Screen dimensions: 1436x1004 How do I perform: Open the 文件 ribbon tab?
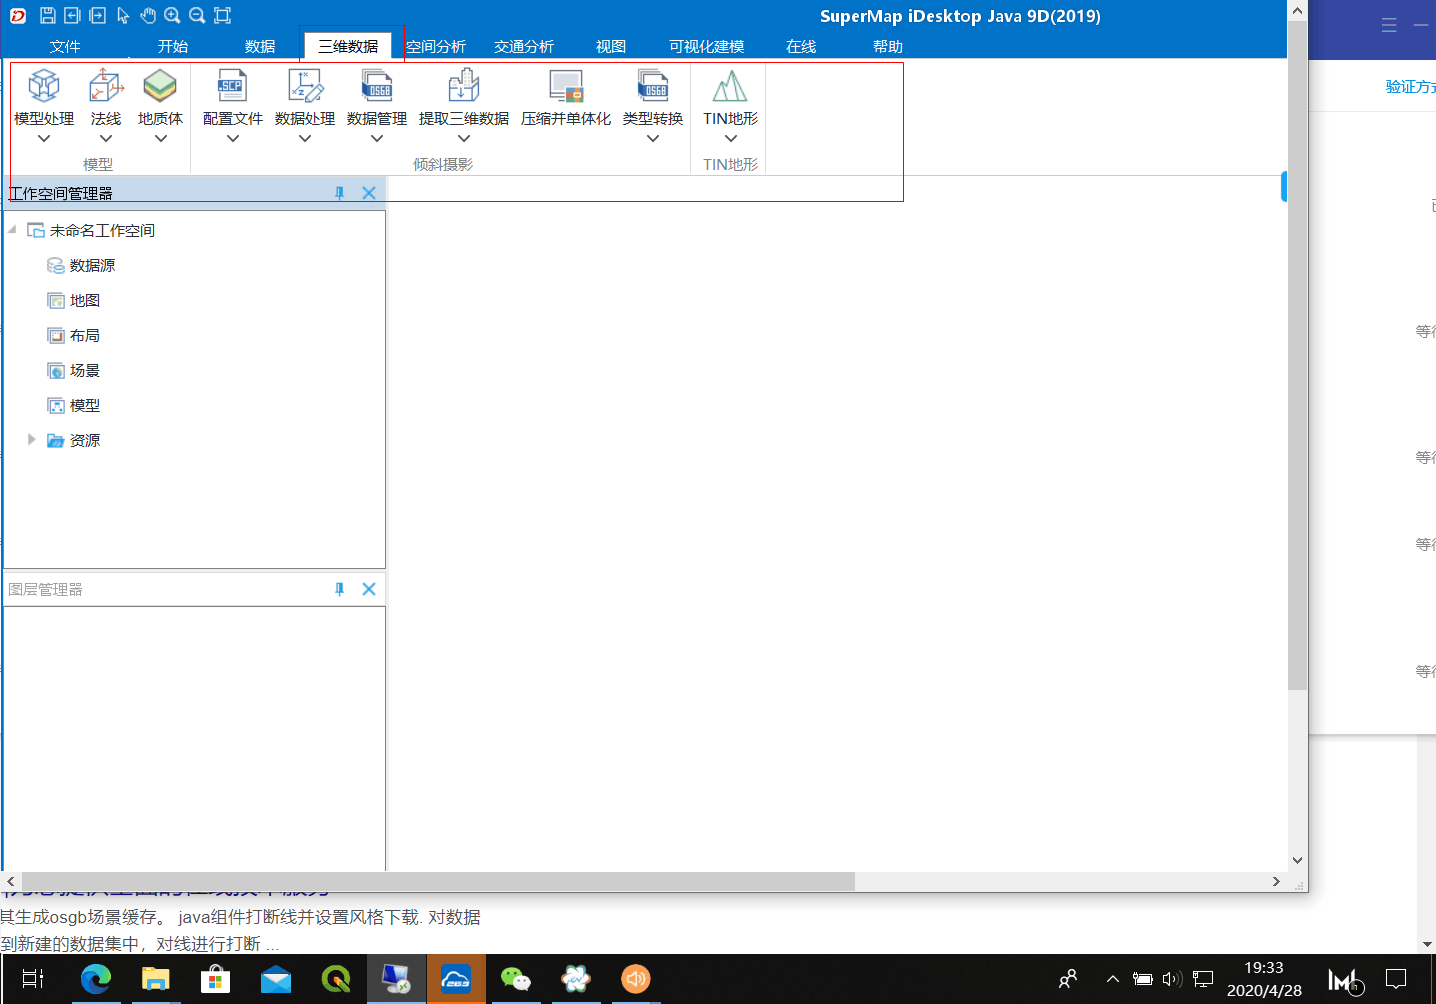65,47
